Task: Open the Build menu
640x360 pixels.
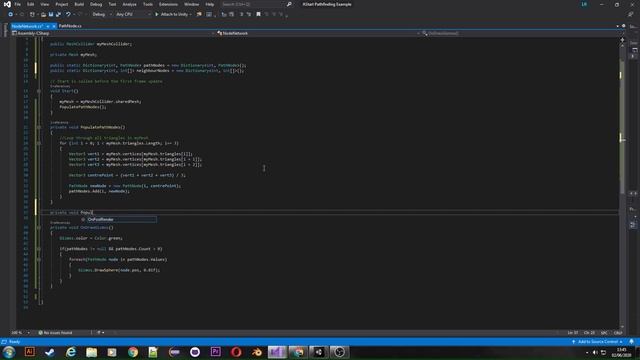Action: [79, 4]
